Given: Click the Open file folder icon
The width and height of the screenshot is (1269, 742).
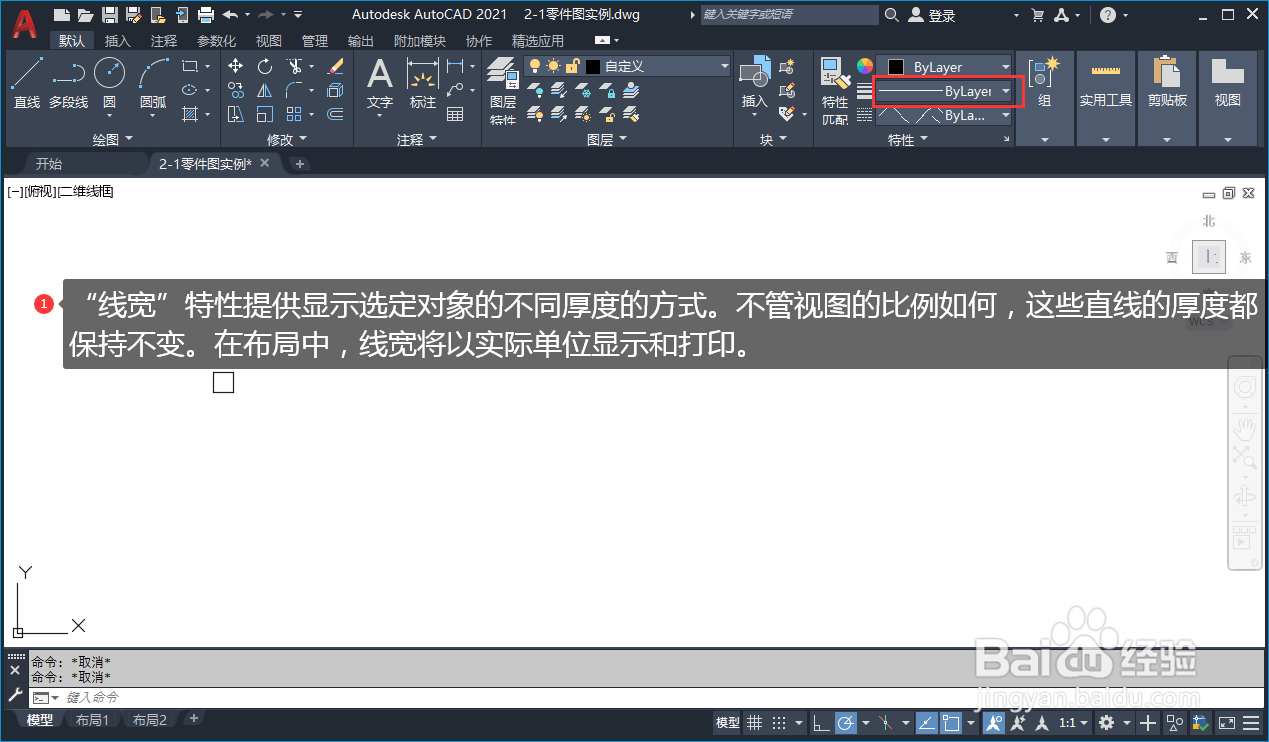Looking at the screenshot, I should point(85,14).
